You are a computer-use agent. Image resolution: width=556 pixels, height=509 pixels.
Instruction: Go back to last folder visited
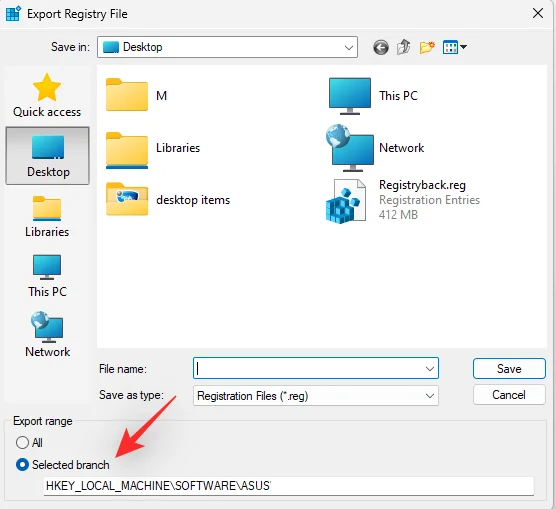pos(381,47)
